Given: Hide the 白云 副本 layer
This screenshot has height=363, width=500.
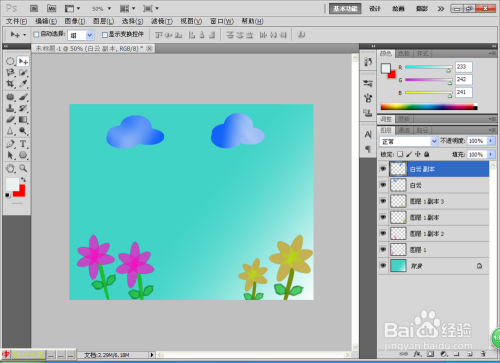Looking at the screenshot, I should point(383,169).
